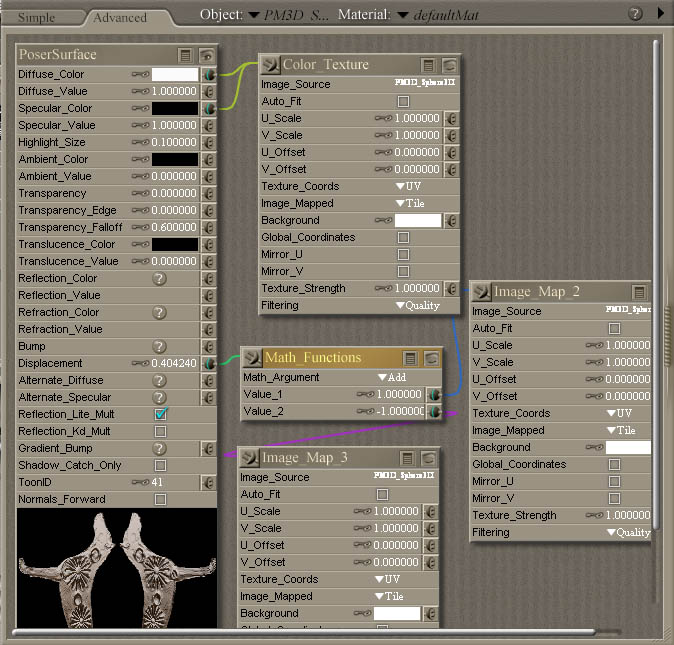Click the help question mark icon
Screen dimensions: 674x645
click(x=635, y=14)
